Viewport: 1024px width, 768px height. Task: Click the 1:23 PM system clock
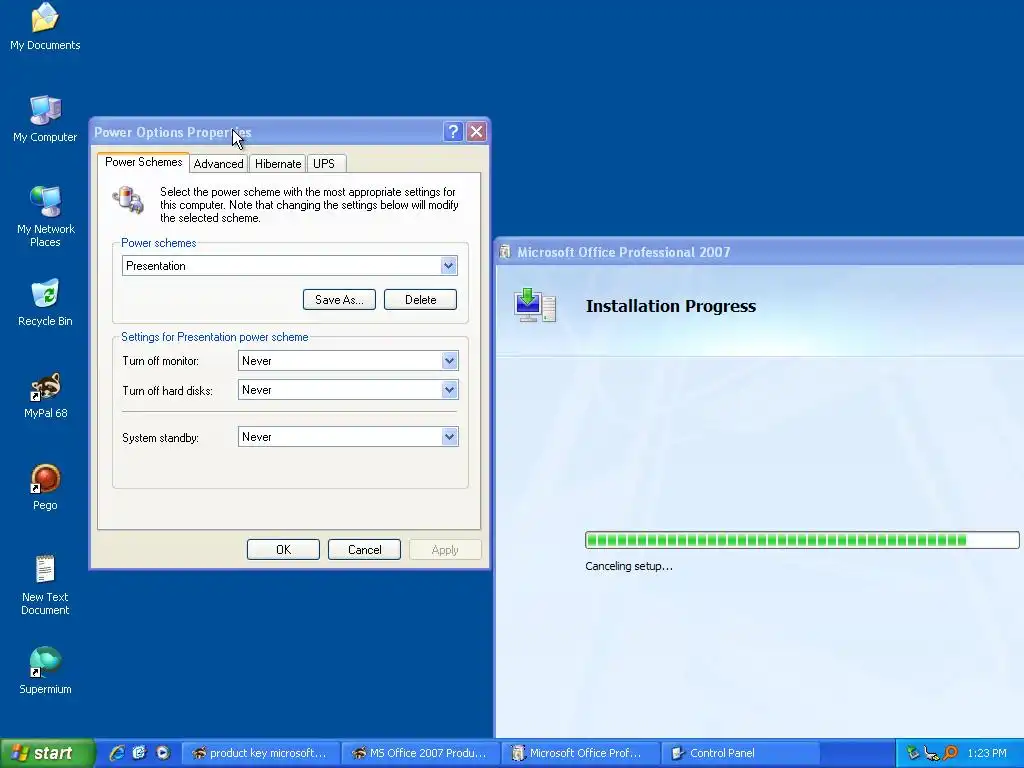[x=987, y=753]
